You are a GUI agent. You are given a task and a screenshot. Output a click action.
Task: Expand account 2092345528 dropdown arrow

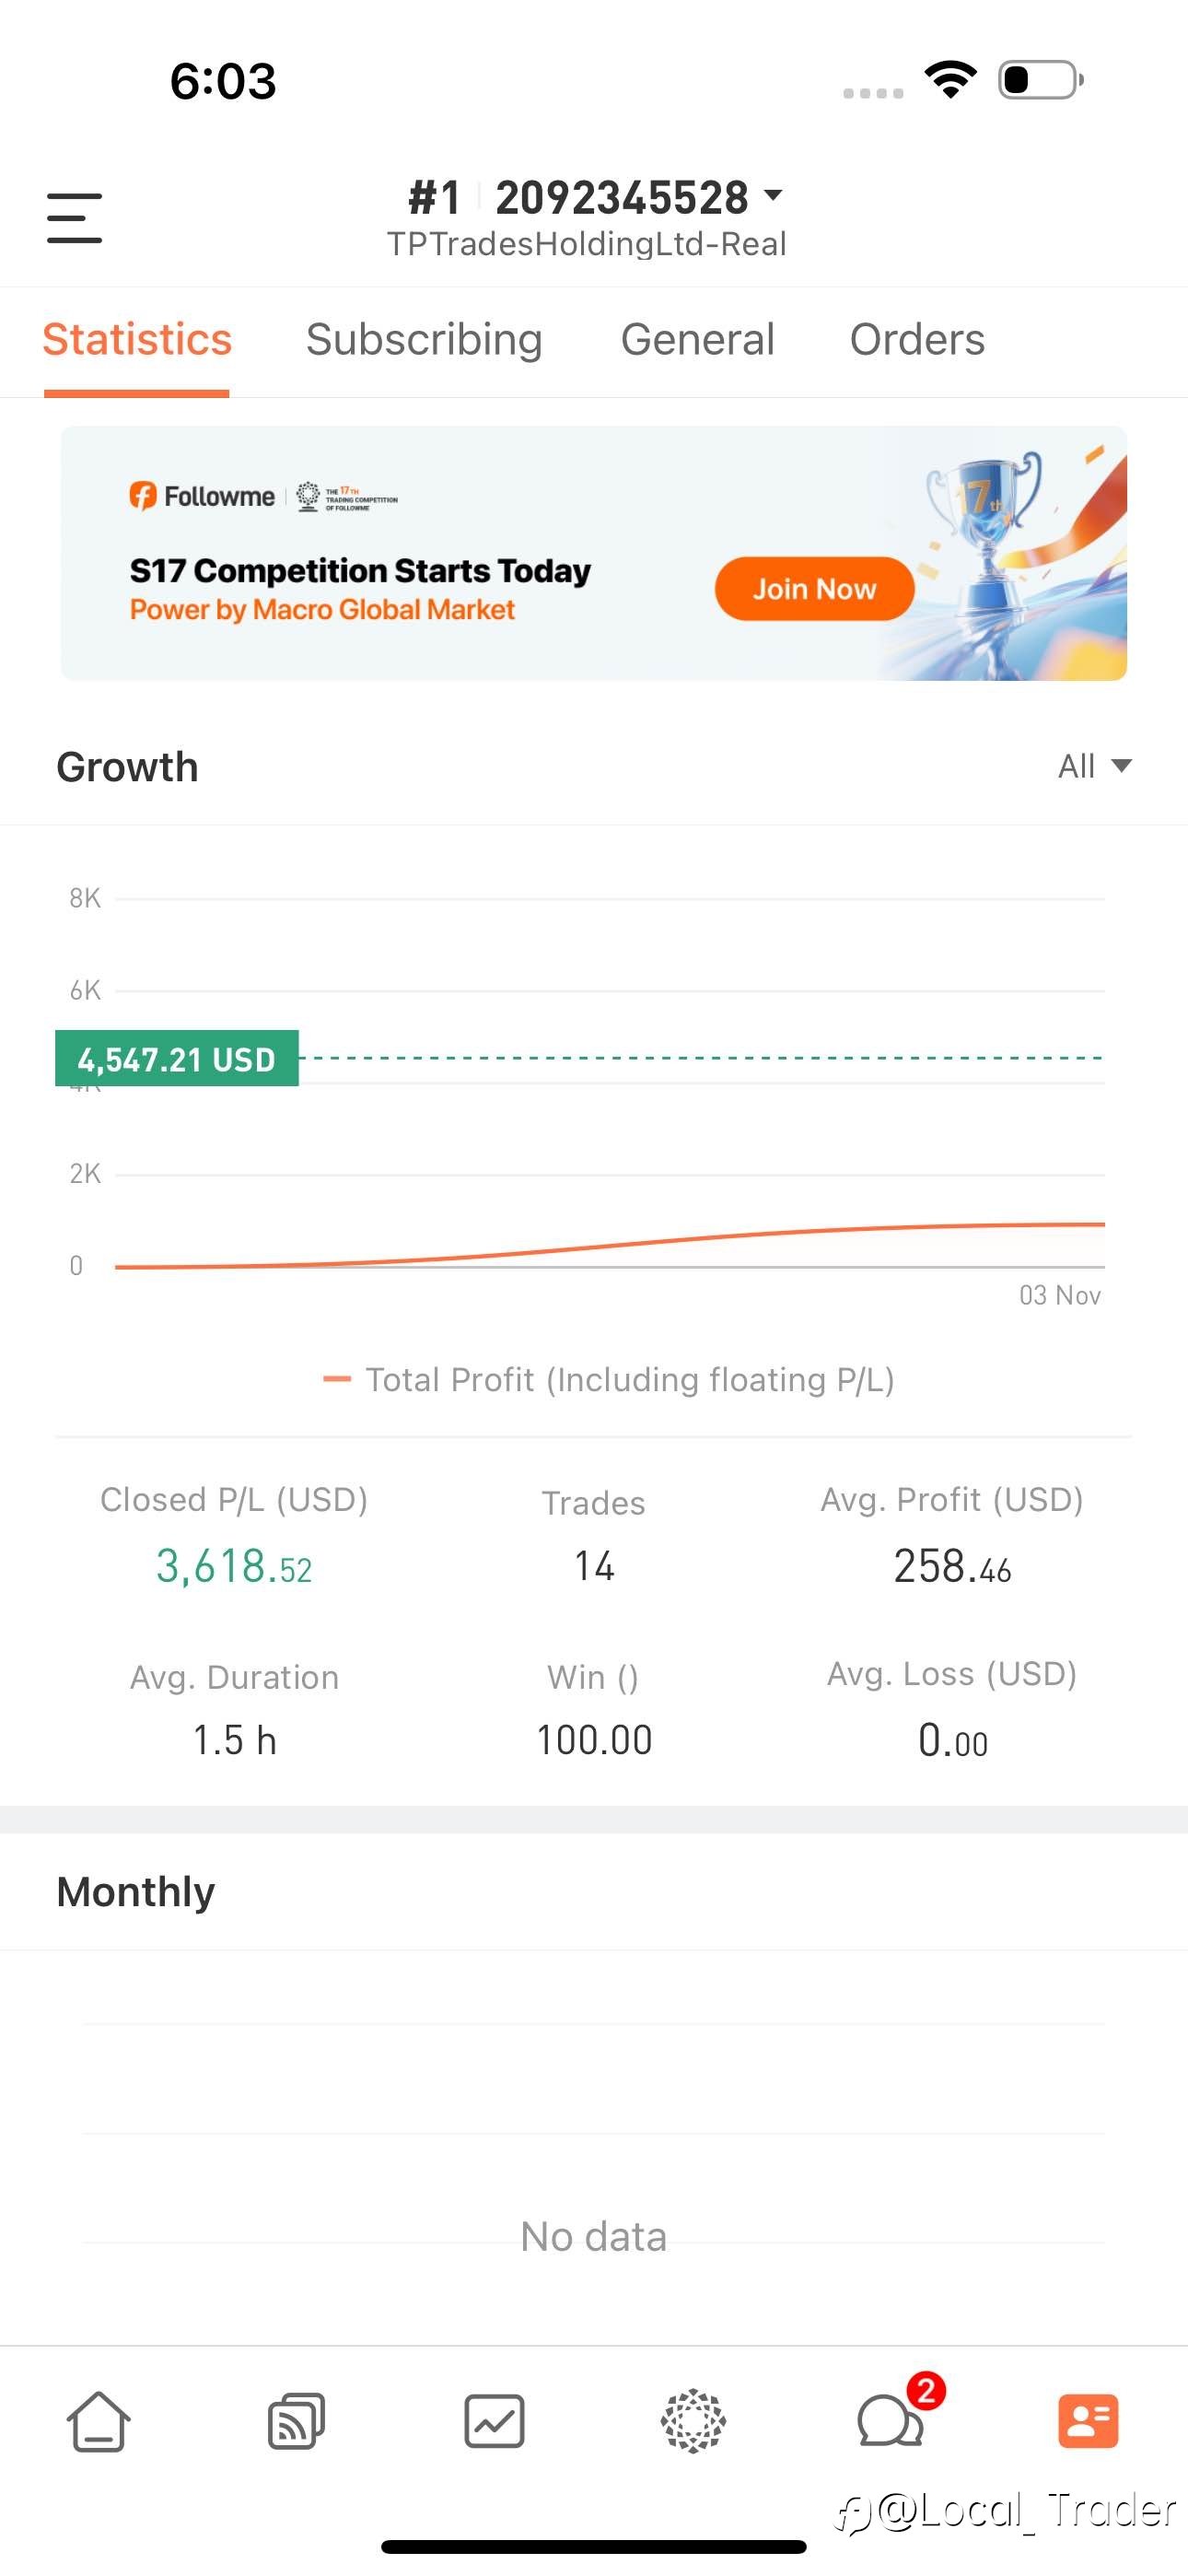pyautogui.click(x=773, y=195)
